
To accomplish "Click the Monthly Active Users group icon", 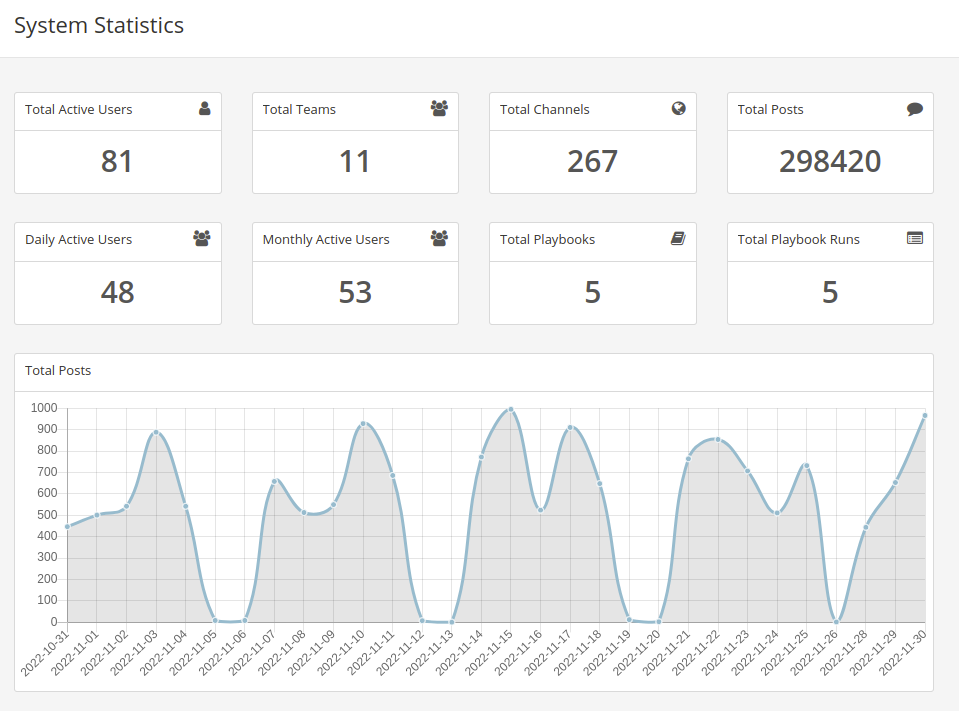I will point(439,238).
